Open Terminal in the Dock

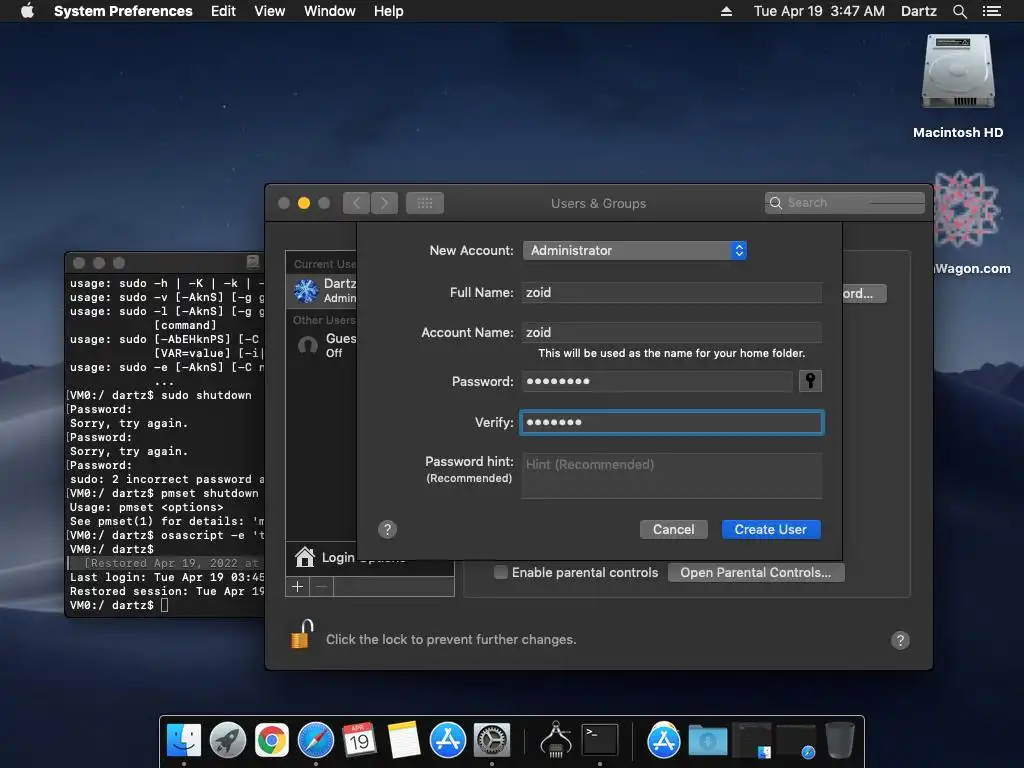pos(600,740)
